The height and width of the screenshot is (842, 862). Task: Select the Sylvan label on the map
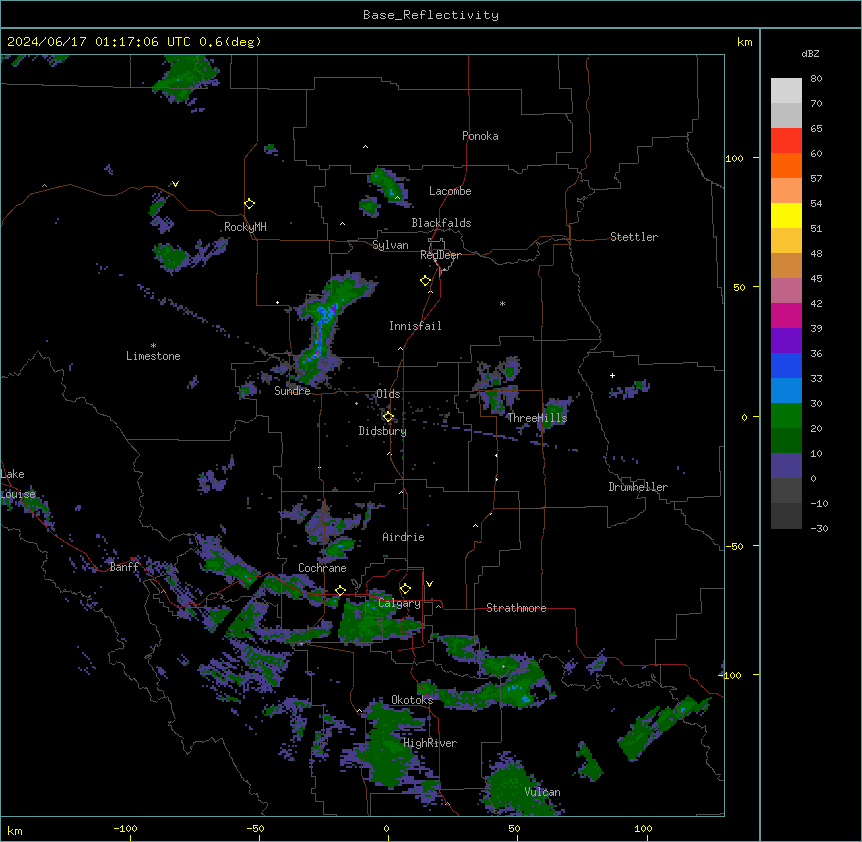pyautogui.click(x=390, y=245)
